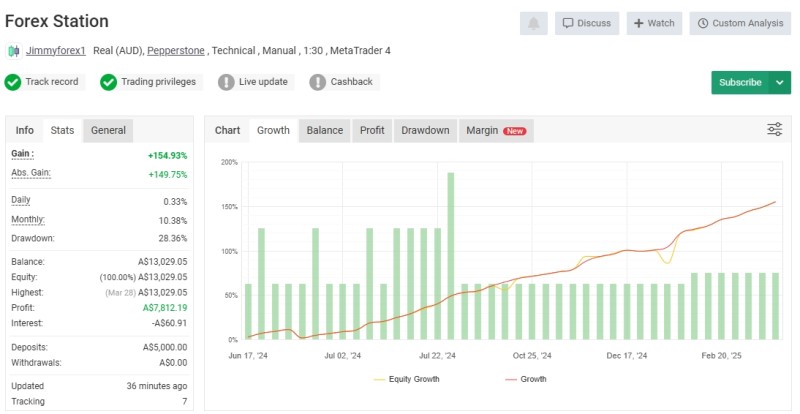Click the chart settings sliders icon
Image resolution: width=800 pixels, height=414 pixels.
(775, 130)
